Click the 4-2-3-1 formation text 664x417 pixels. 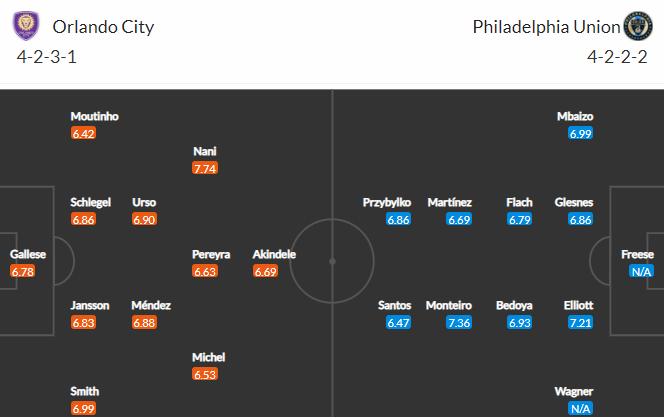coord(47,57)
